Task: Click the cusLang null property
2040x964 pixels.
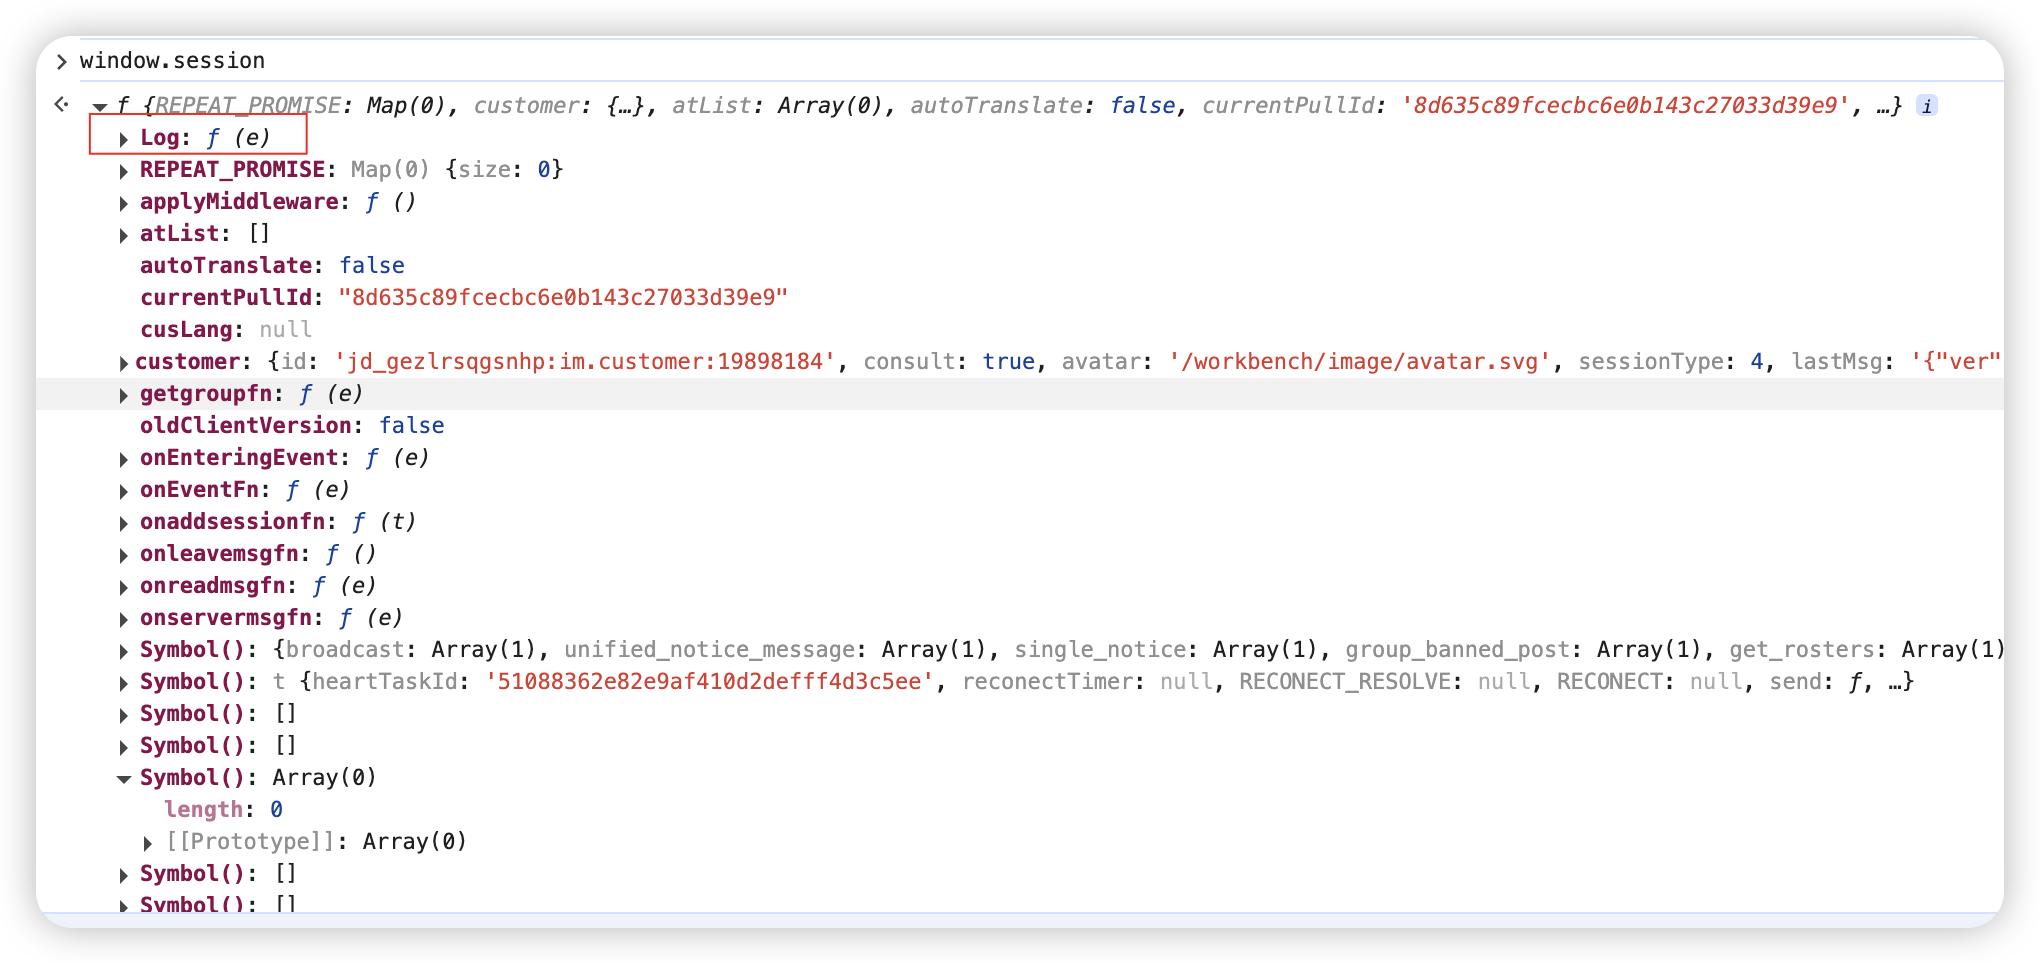Action: 226,330
